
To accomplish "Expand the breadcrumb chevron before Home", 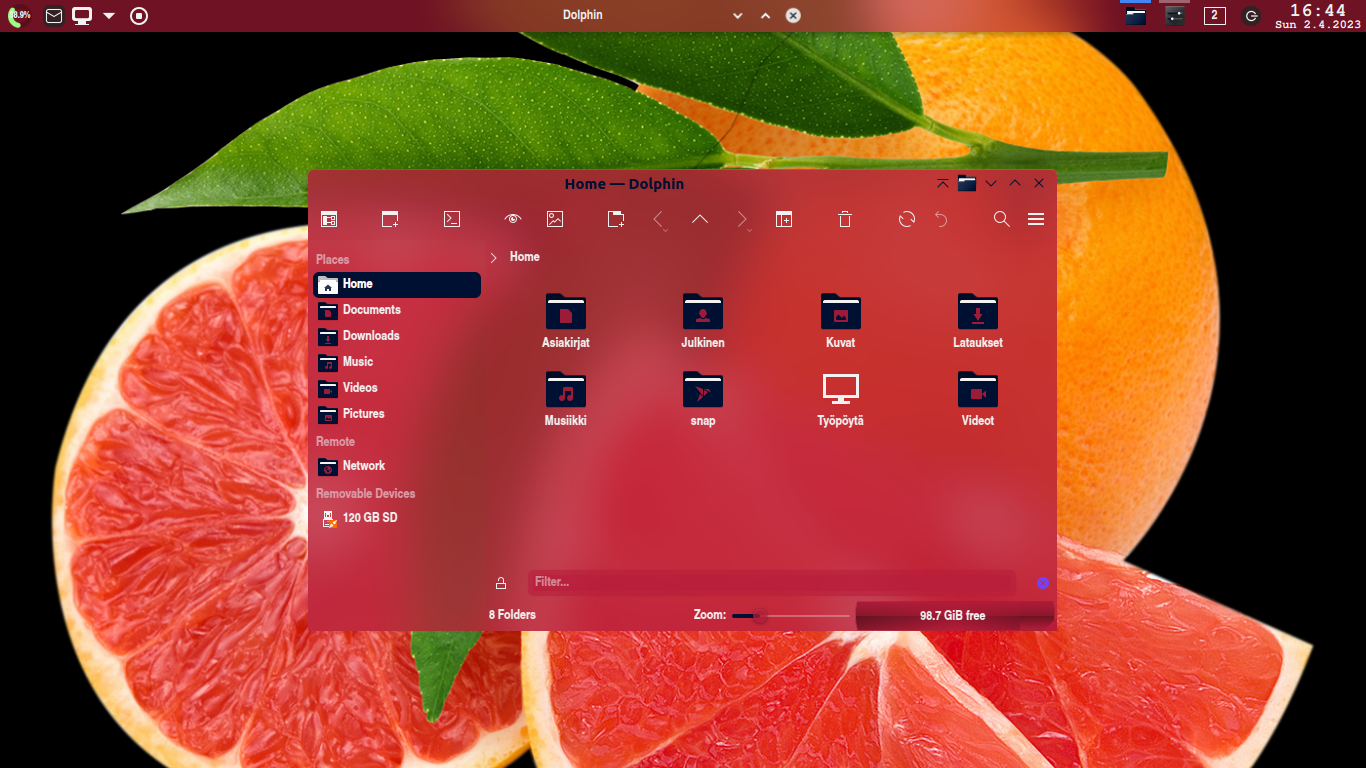I will pyautogui.click(x=493, y=258).
